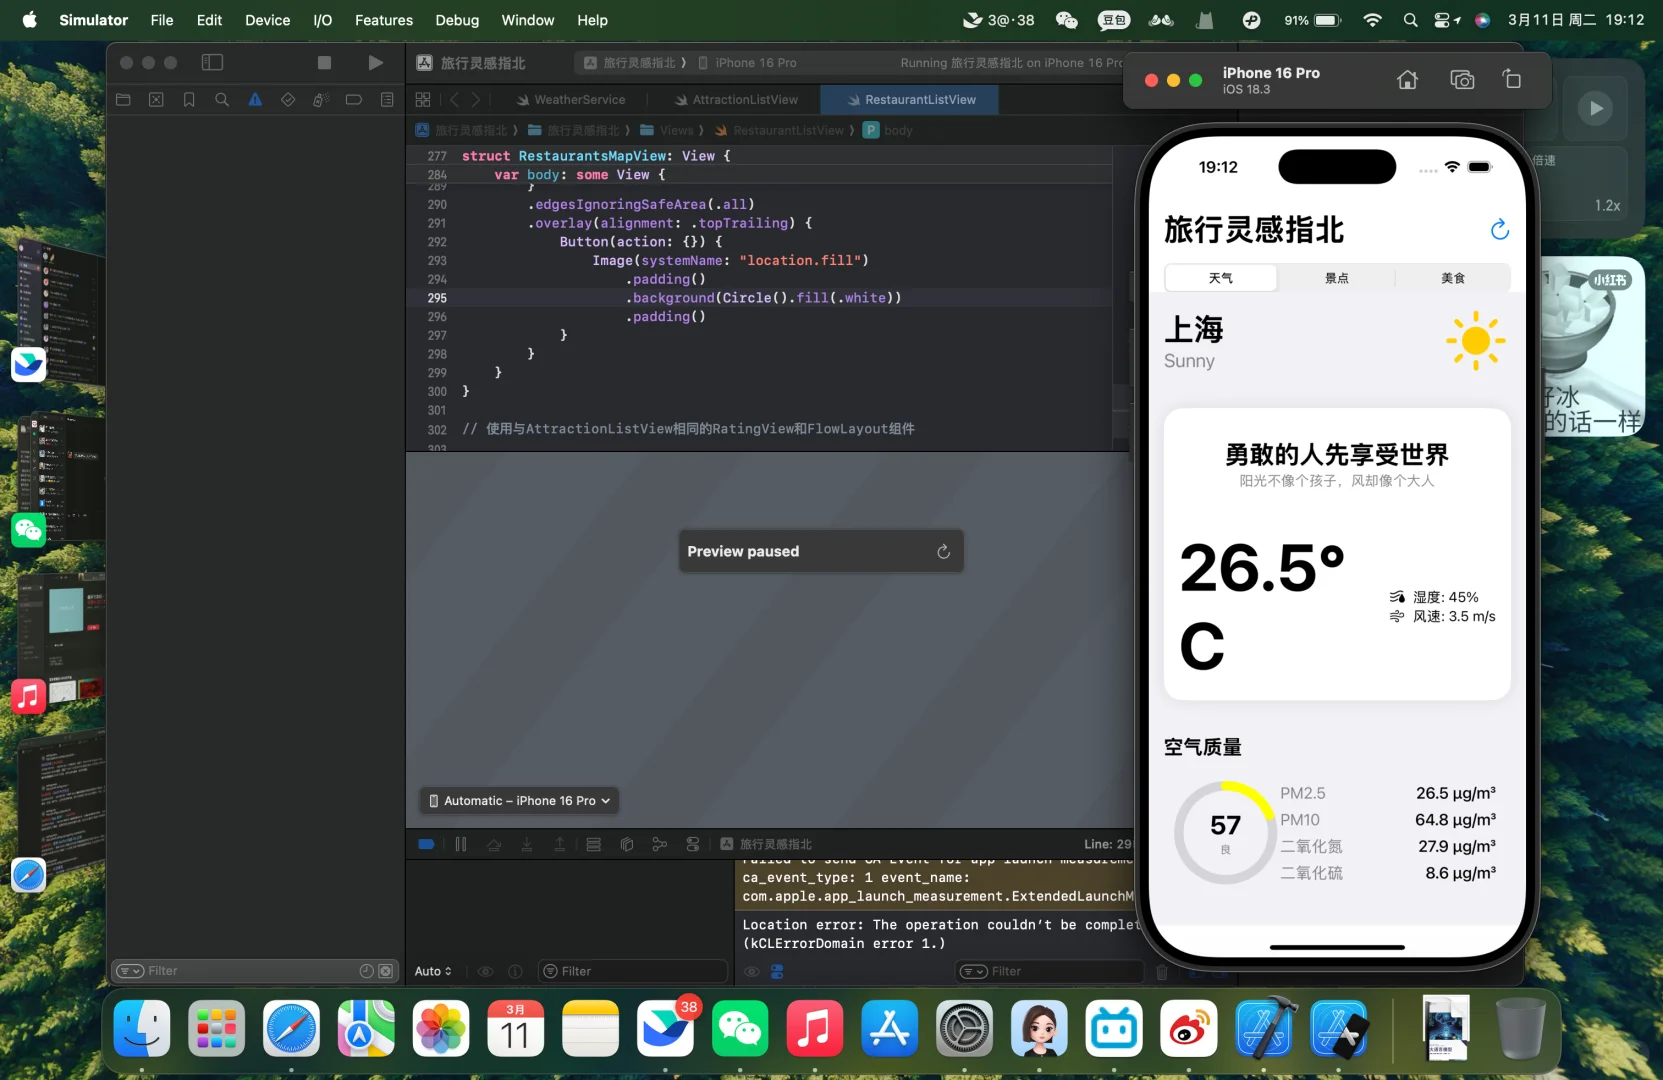Open the Issue navigator warning triangle
This screenshot has height=1080, width=1663.
(x=256, y=100)
